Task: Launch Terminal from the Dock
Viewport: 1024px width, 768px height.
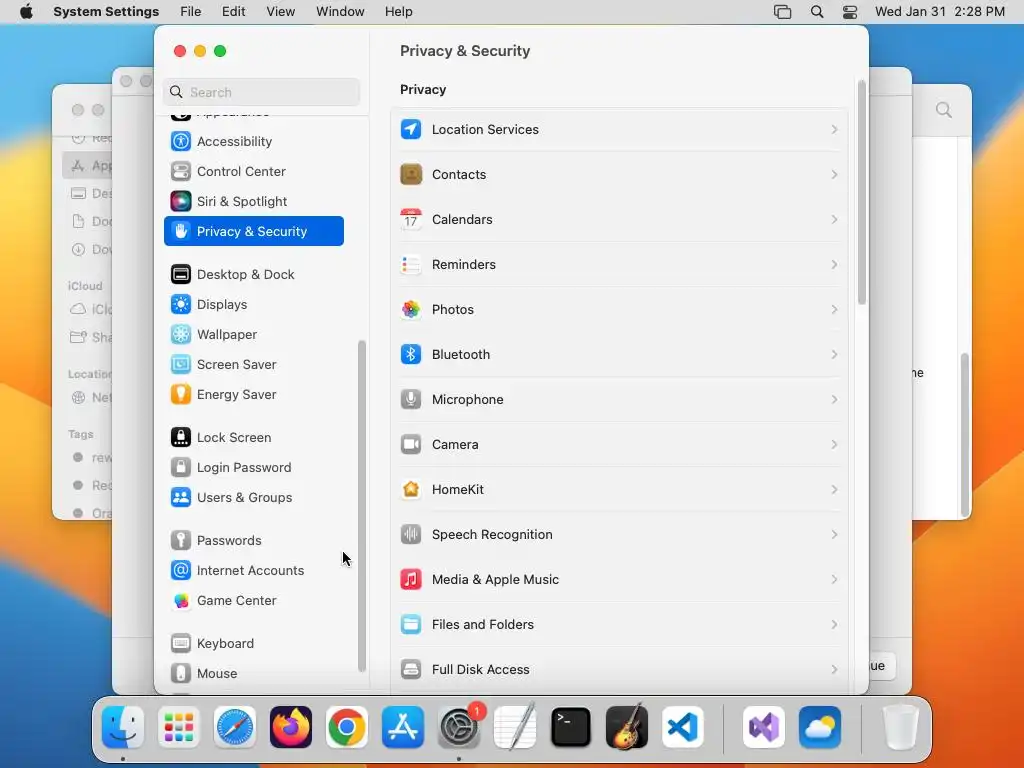Action: coord(571,727)
